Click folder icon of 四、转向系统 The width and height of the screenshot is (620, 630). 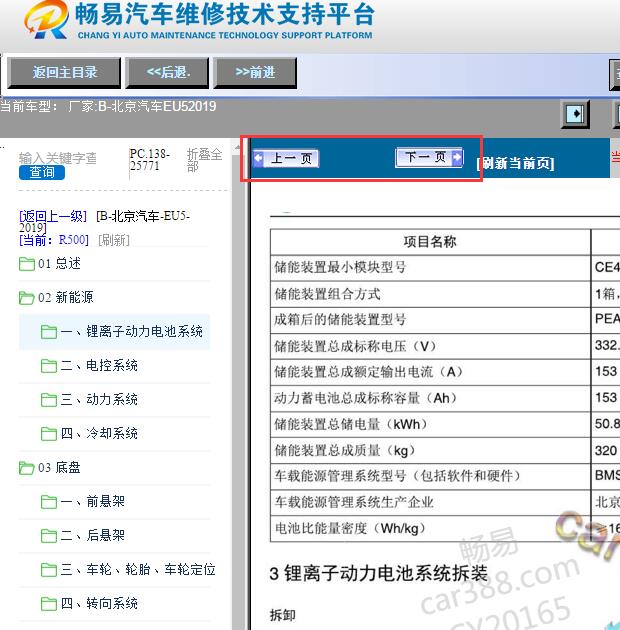49,604
